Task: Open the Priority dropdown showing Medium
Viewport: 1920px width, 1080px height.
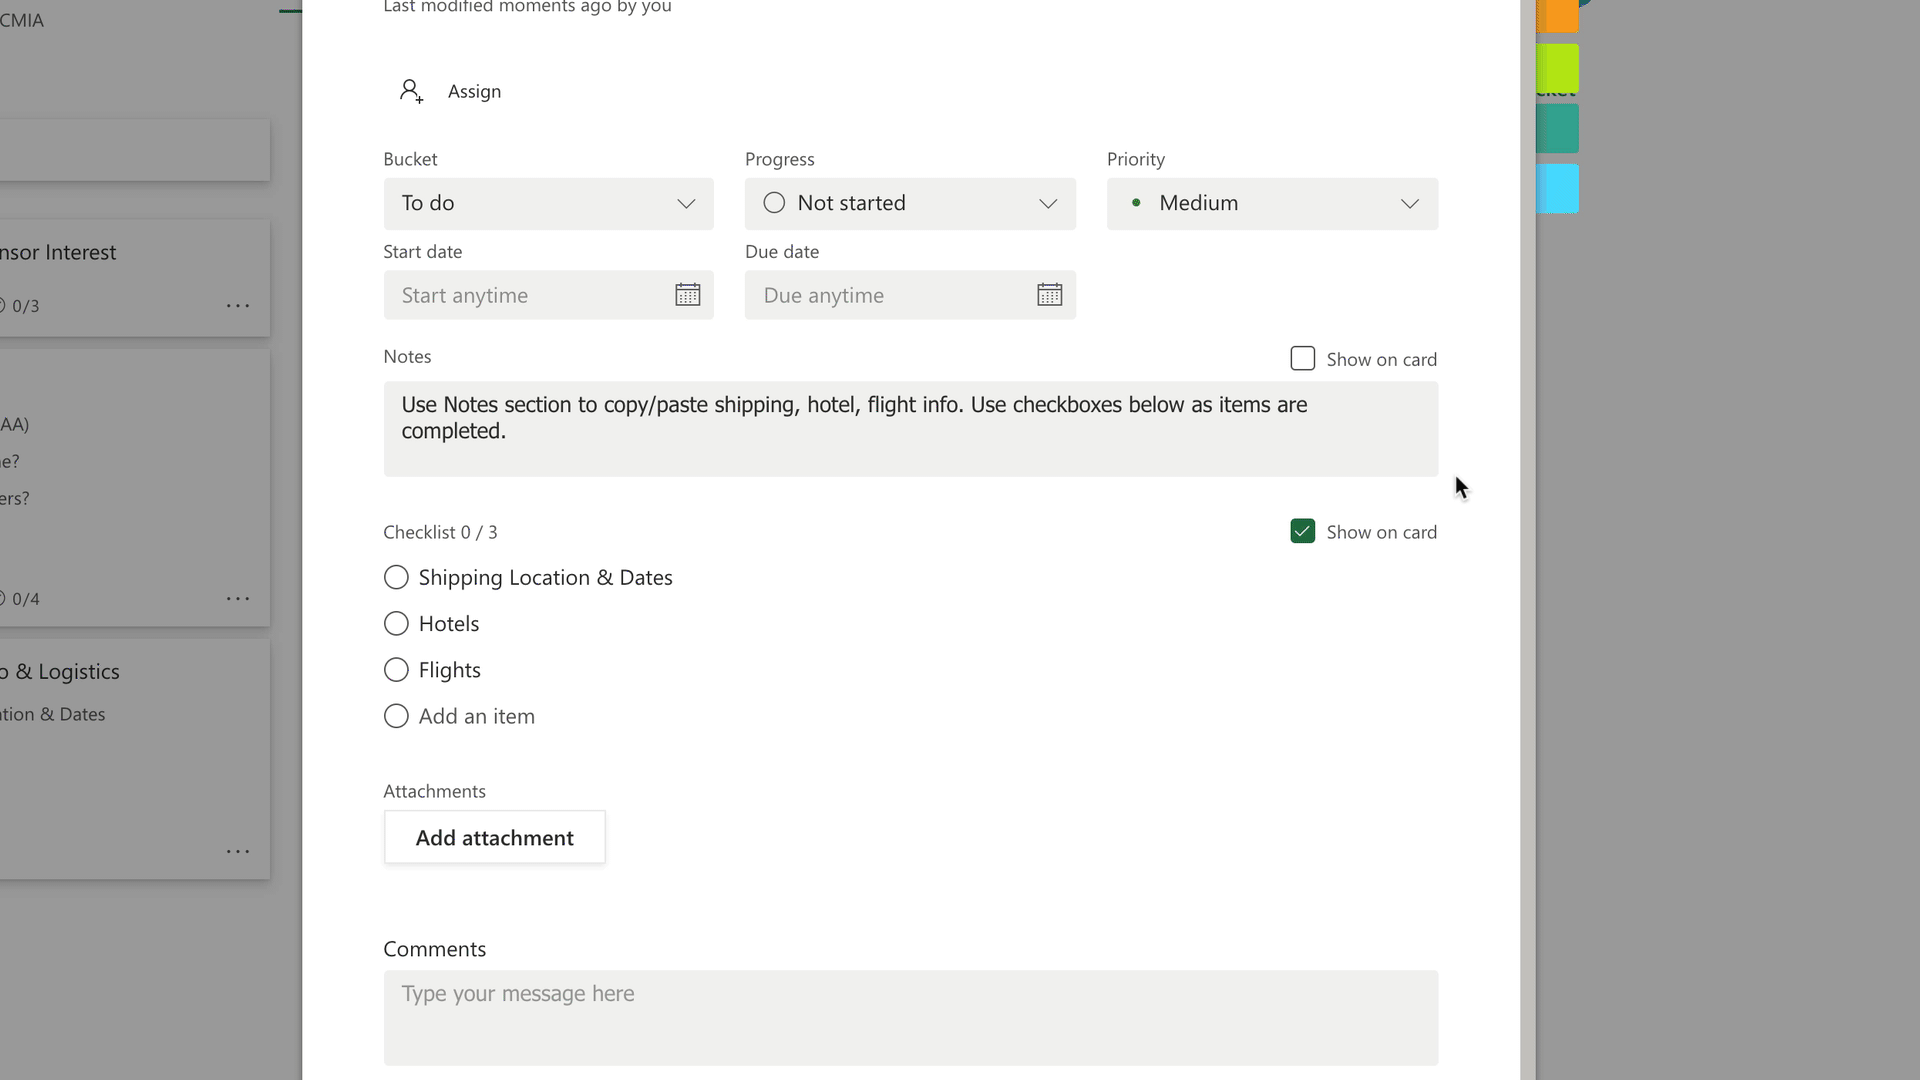Action: (x=1271, y=203)
